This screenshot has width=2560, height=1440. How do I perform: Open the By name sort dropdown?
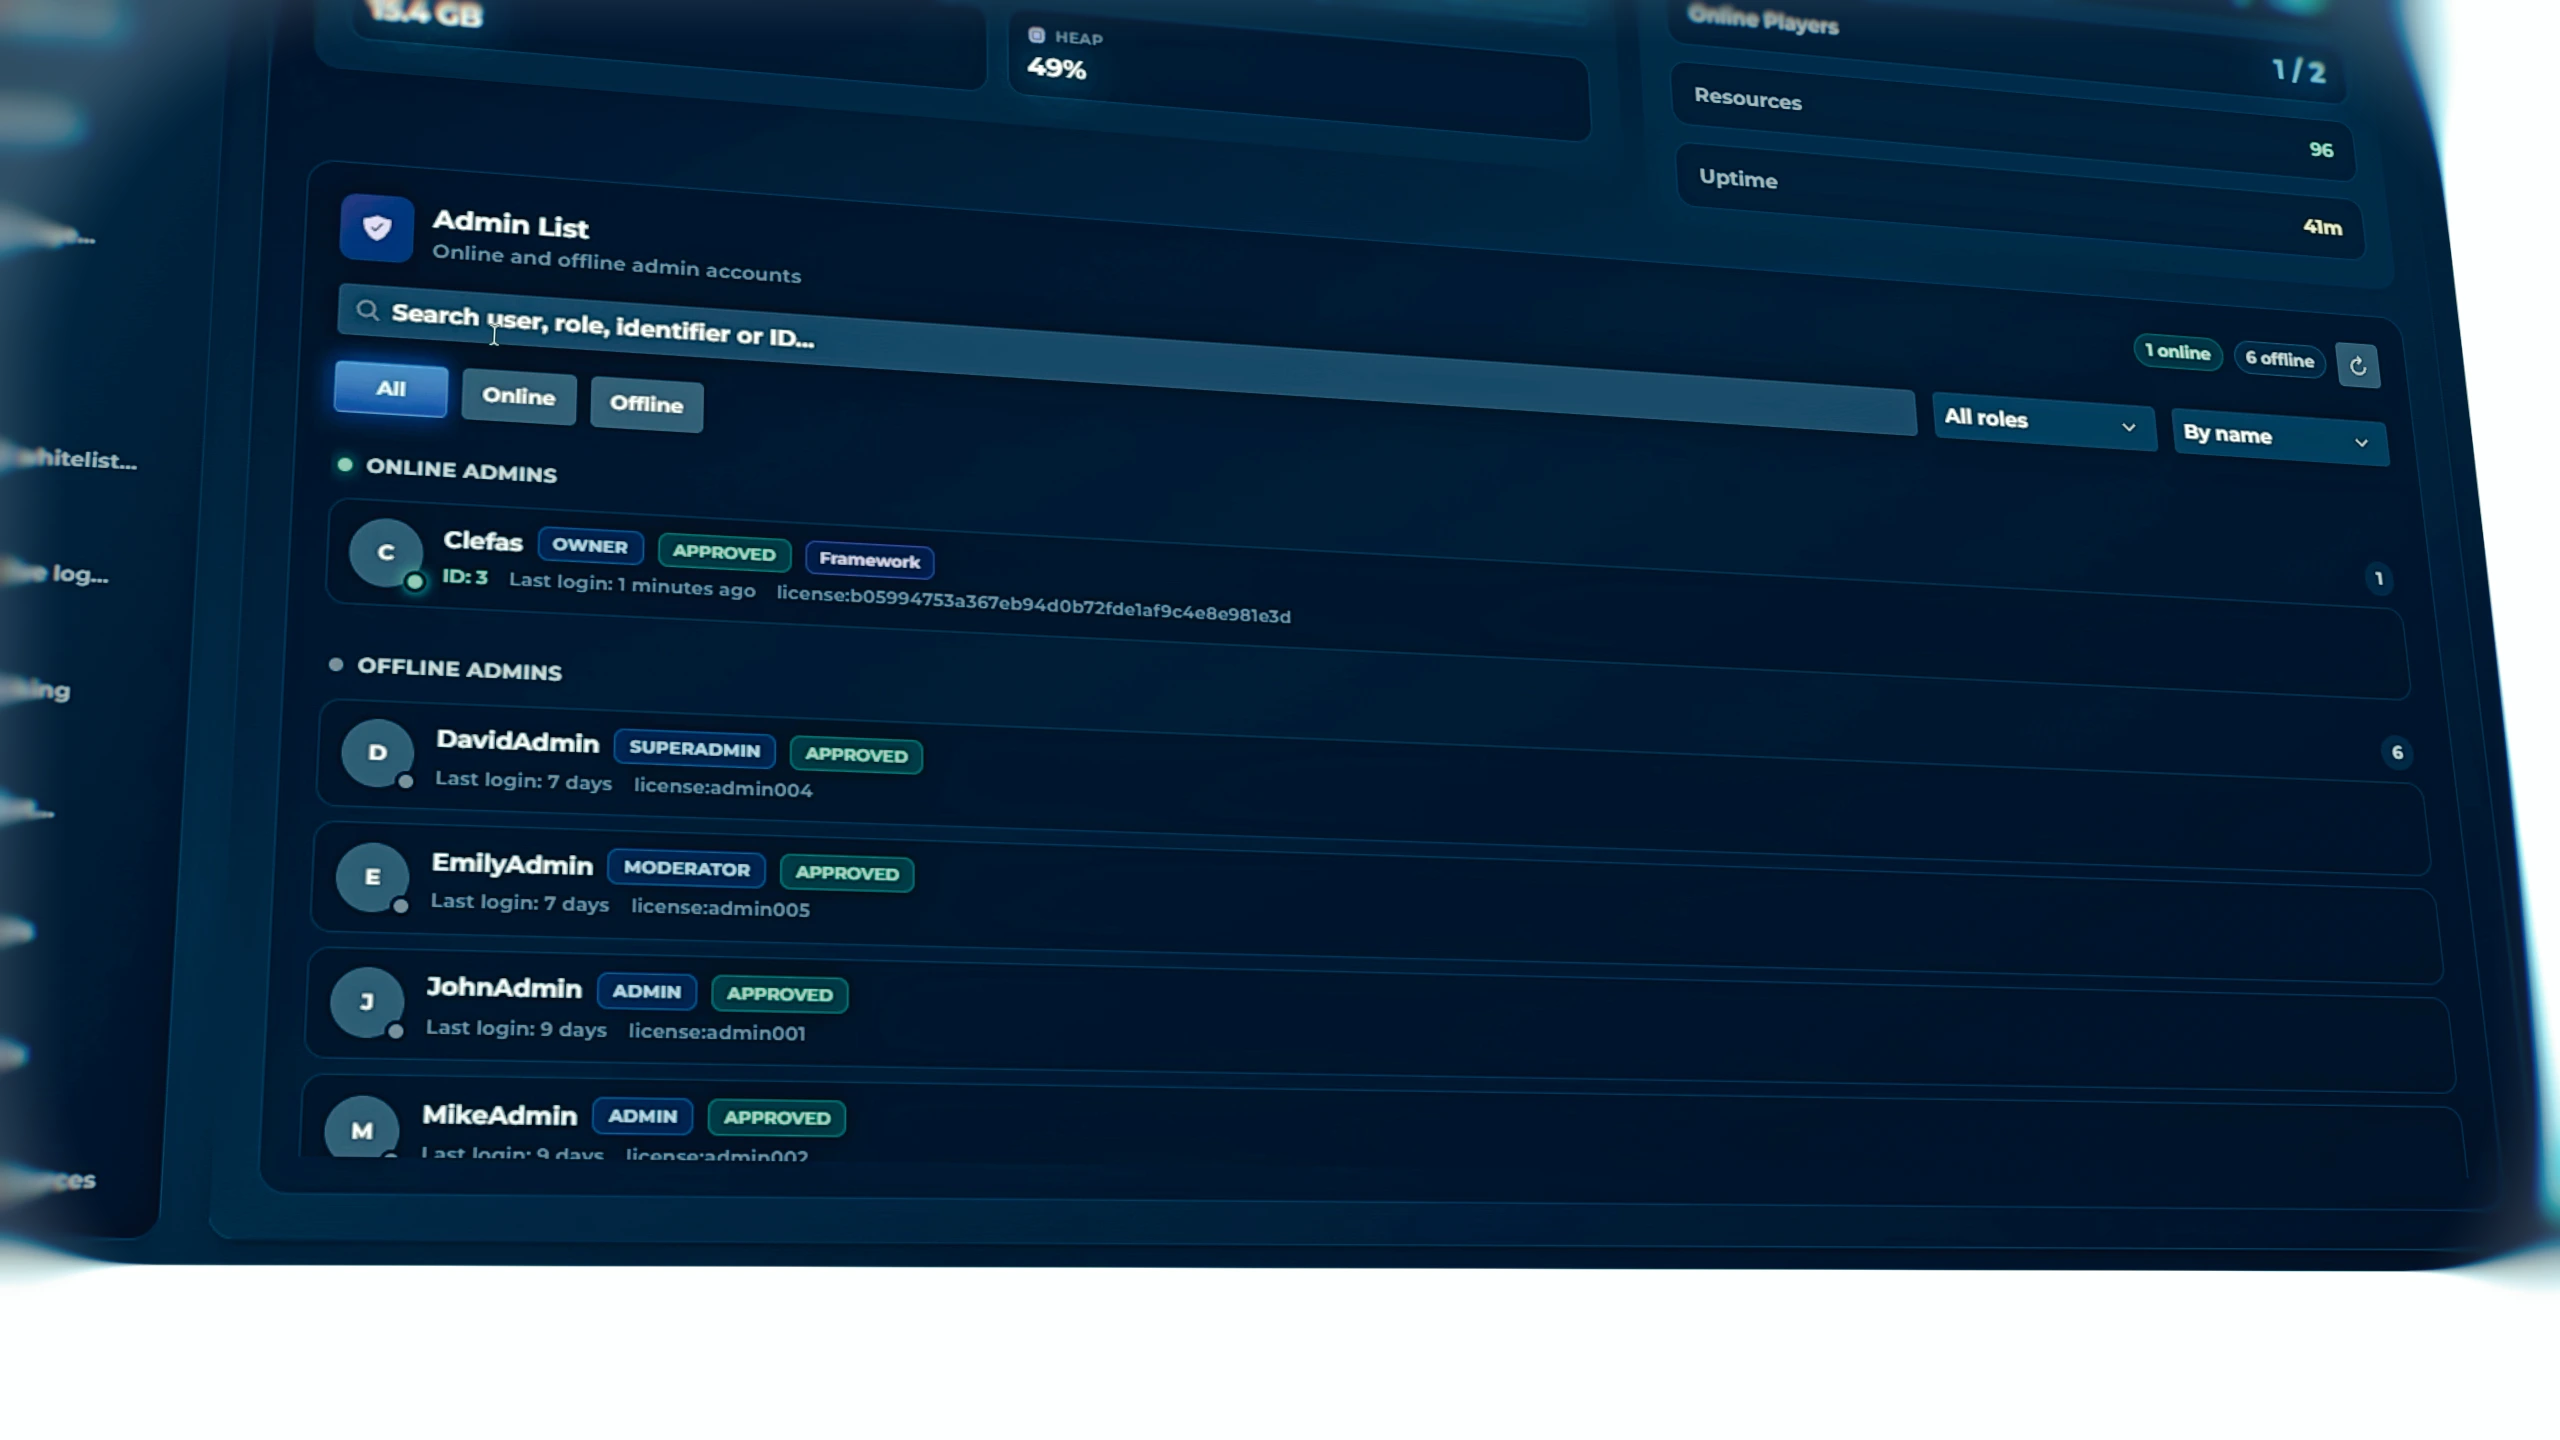(2279, 437)
